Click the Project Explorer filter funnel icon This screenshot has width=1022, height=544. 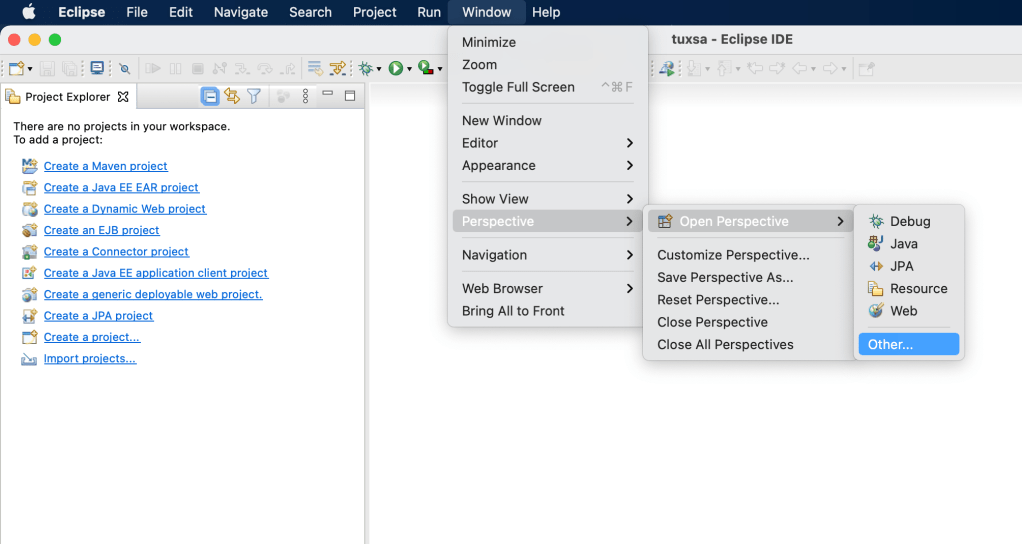click(254, 96)
